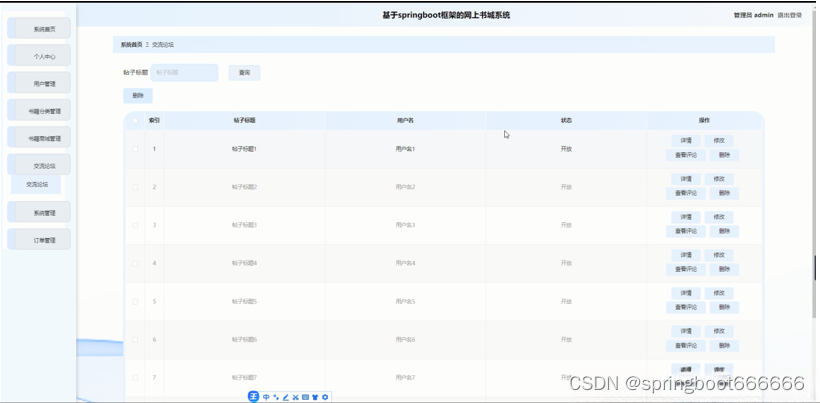Click 删除 in the 帖子标题5 row
820x403 pixels.
724,307
